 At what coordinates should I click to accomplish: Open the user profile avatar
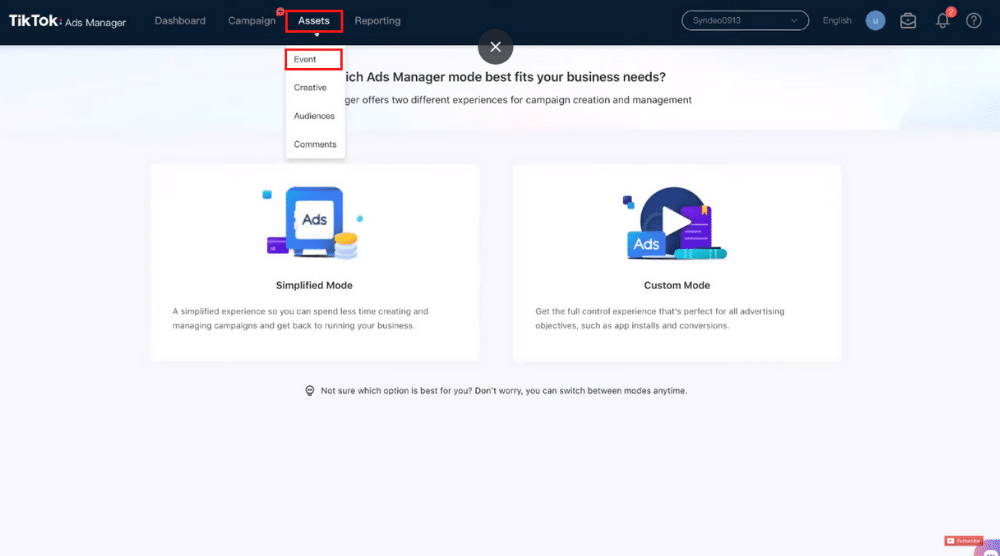tap(875, 20)
